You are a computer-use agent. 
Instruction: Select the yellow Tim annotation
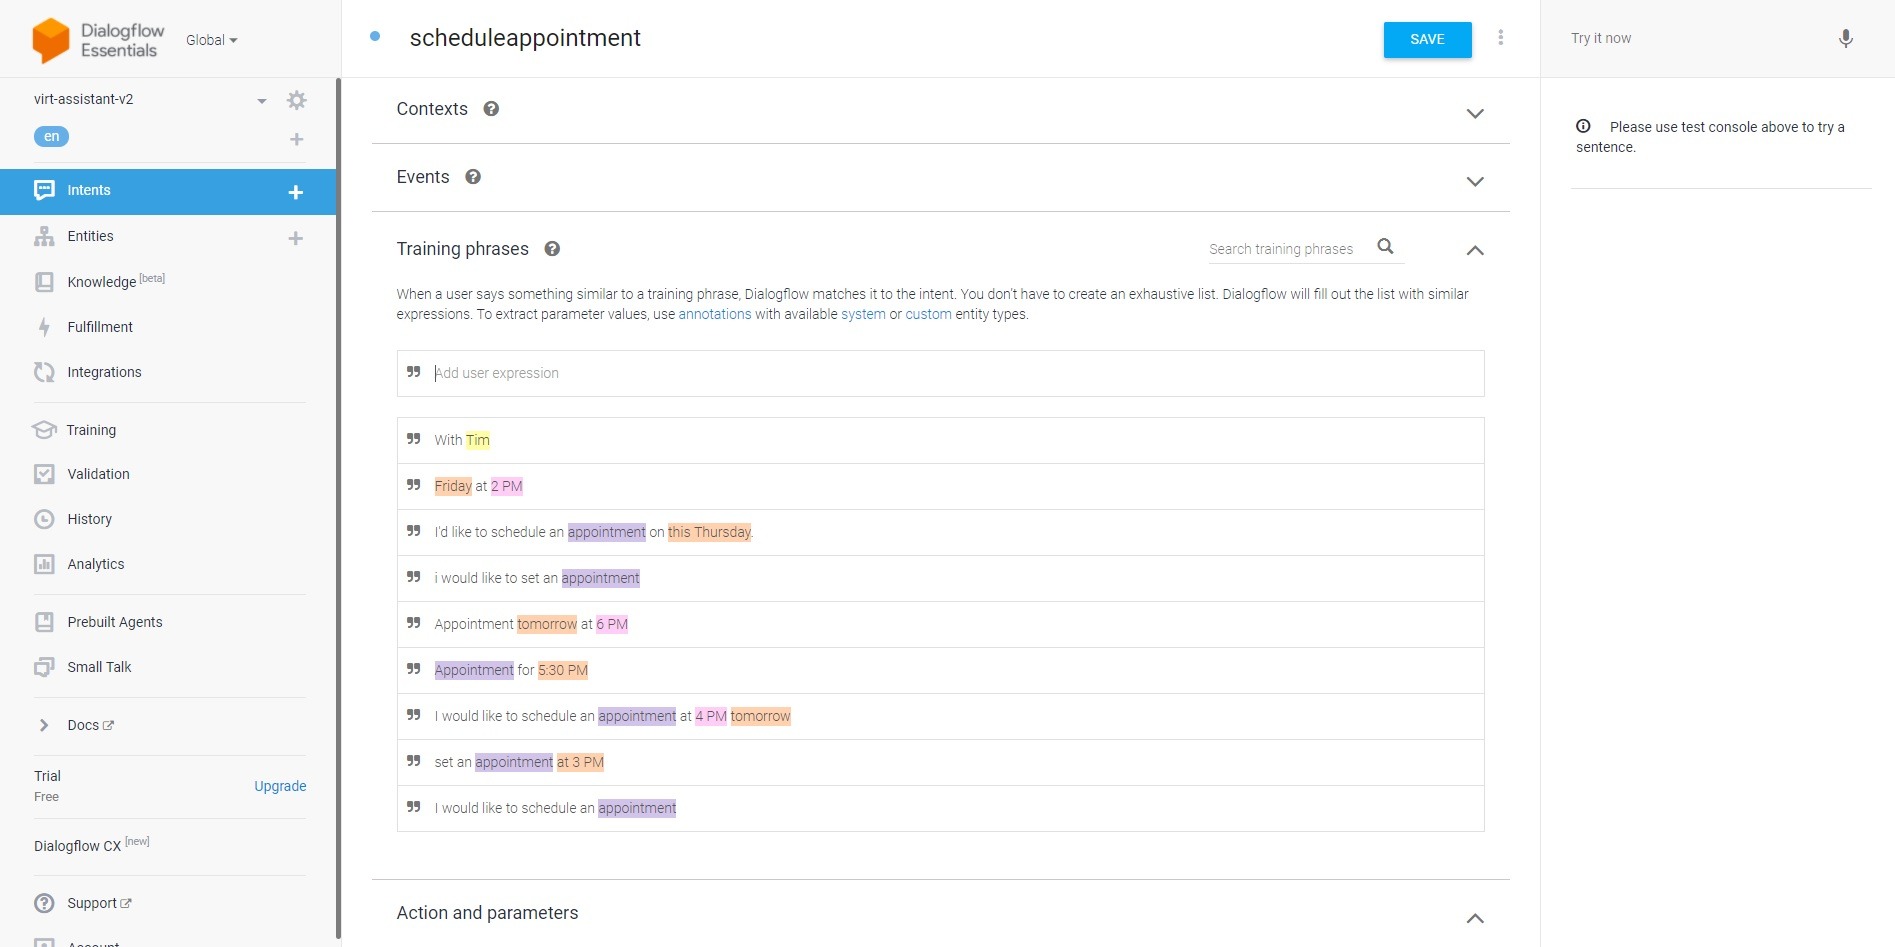click(x=478, y=440)
